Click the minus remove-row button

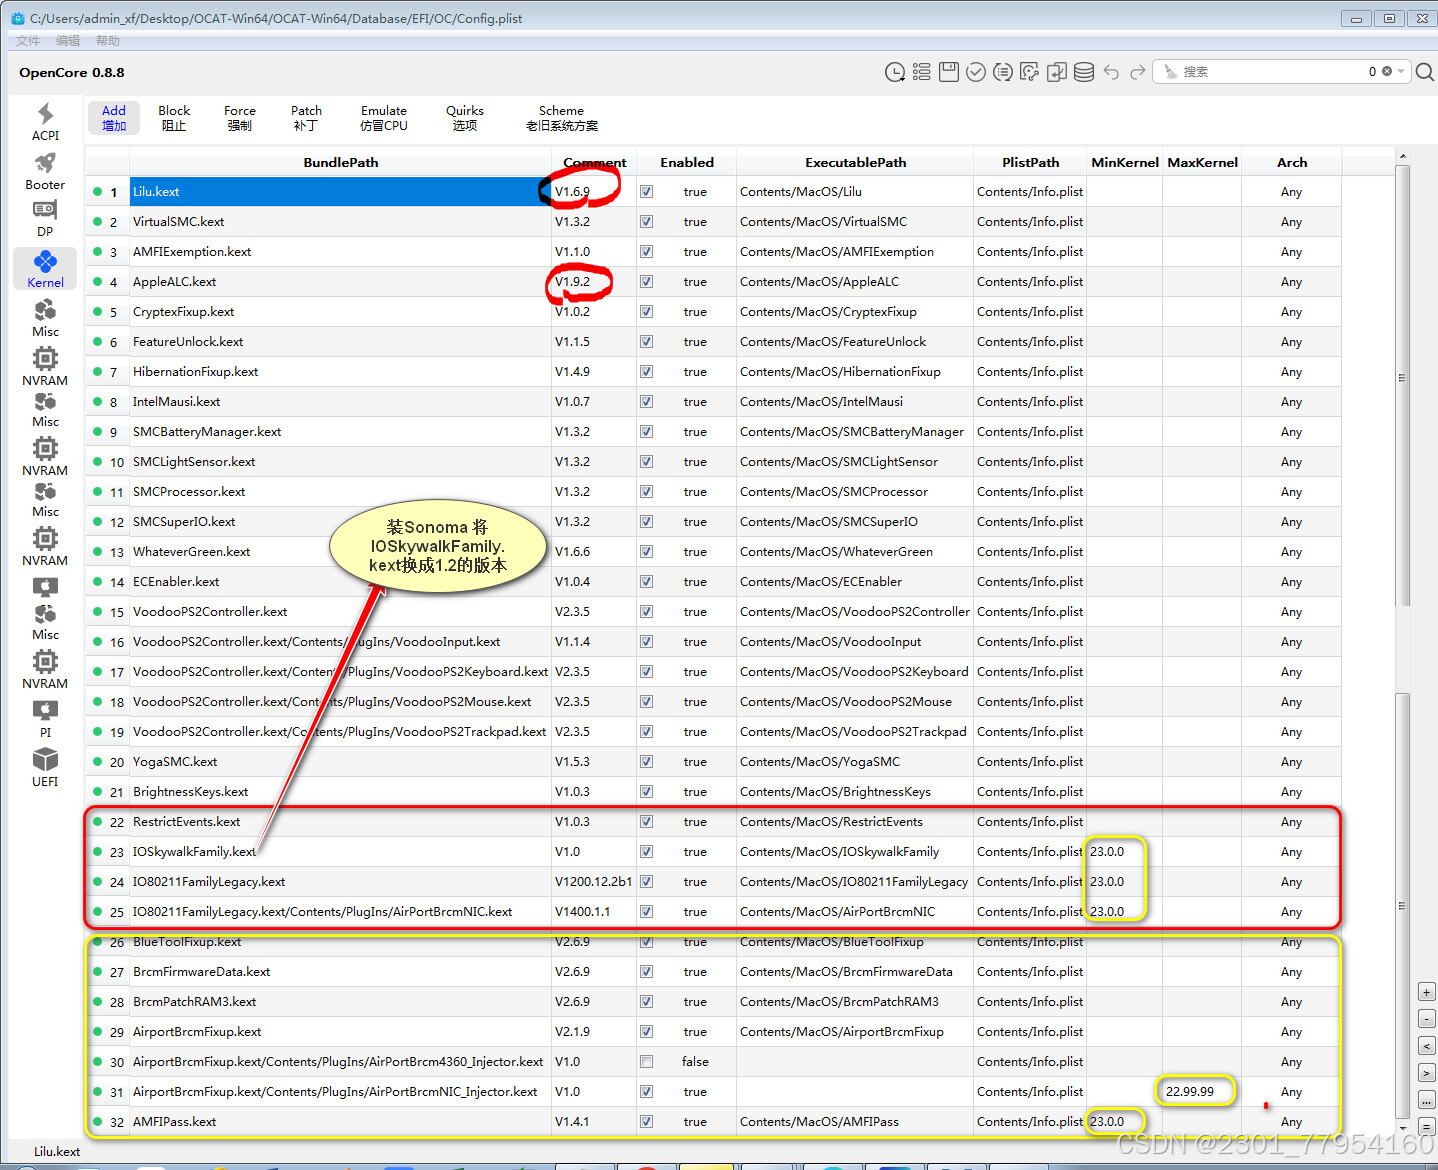coord(1427,1019)
